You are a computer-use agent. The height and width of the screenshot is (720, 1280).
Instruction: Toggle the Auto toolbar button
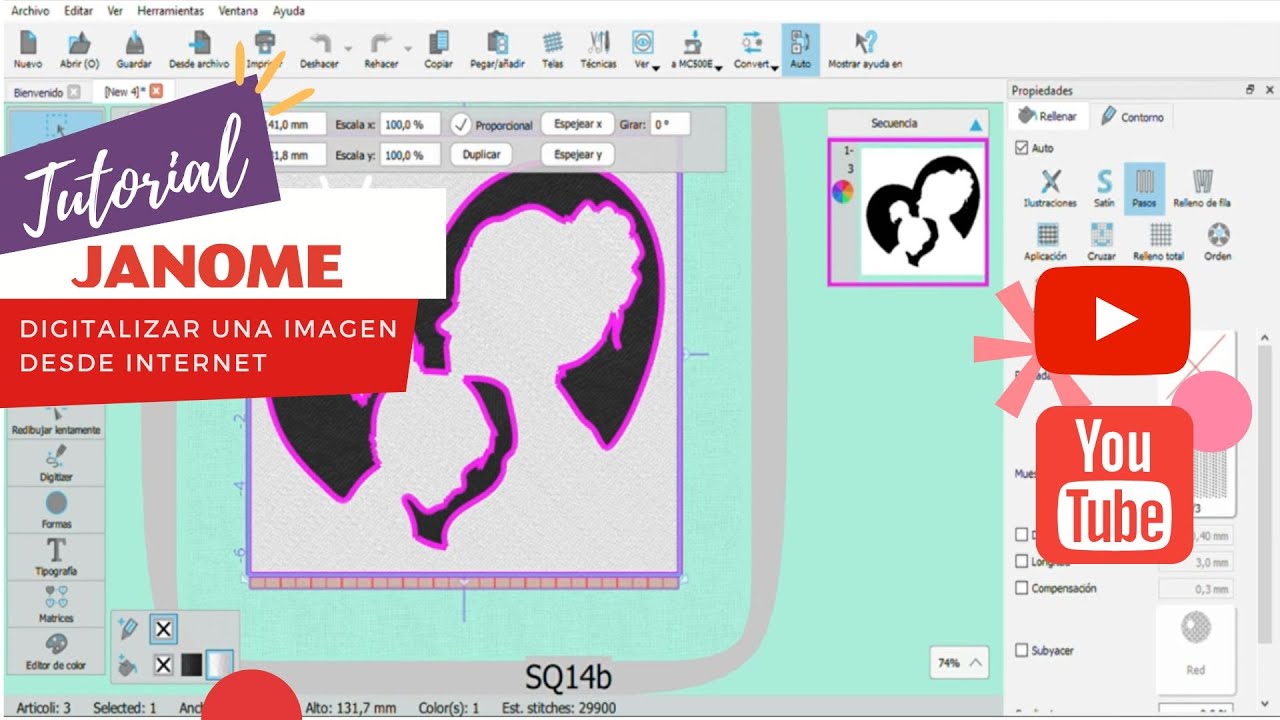tap(800, 50)
